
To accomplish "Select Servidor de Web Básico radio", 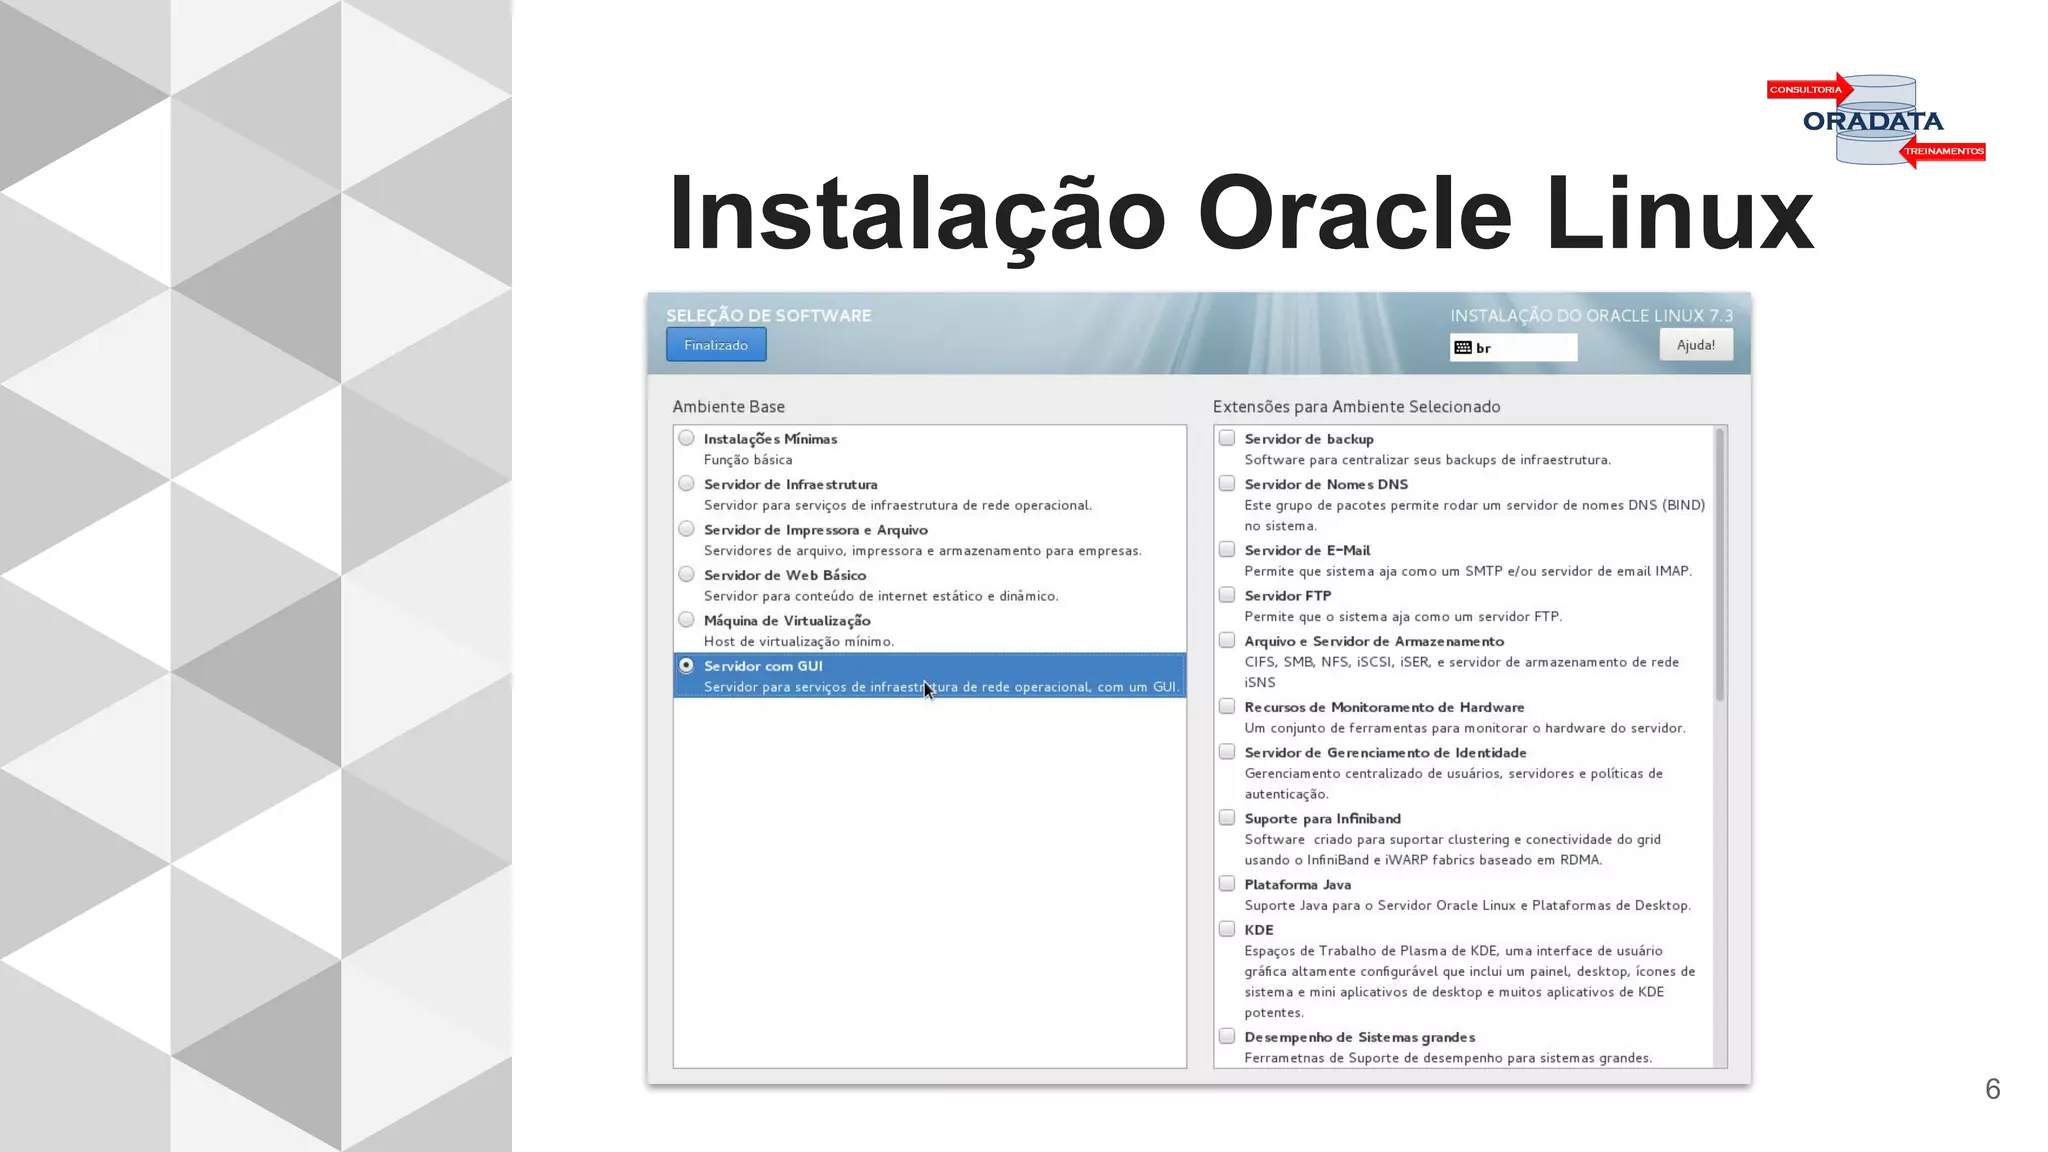I will 686,574.
